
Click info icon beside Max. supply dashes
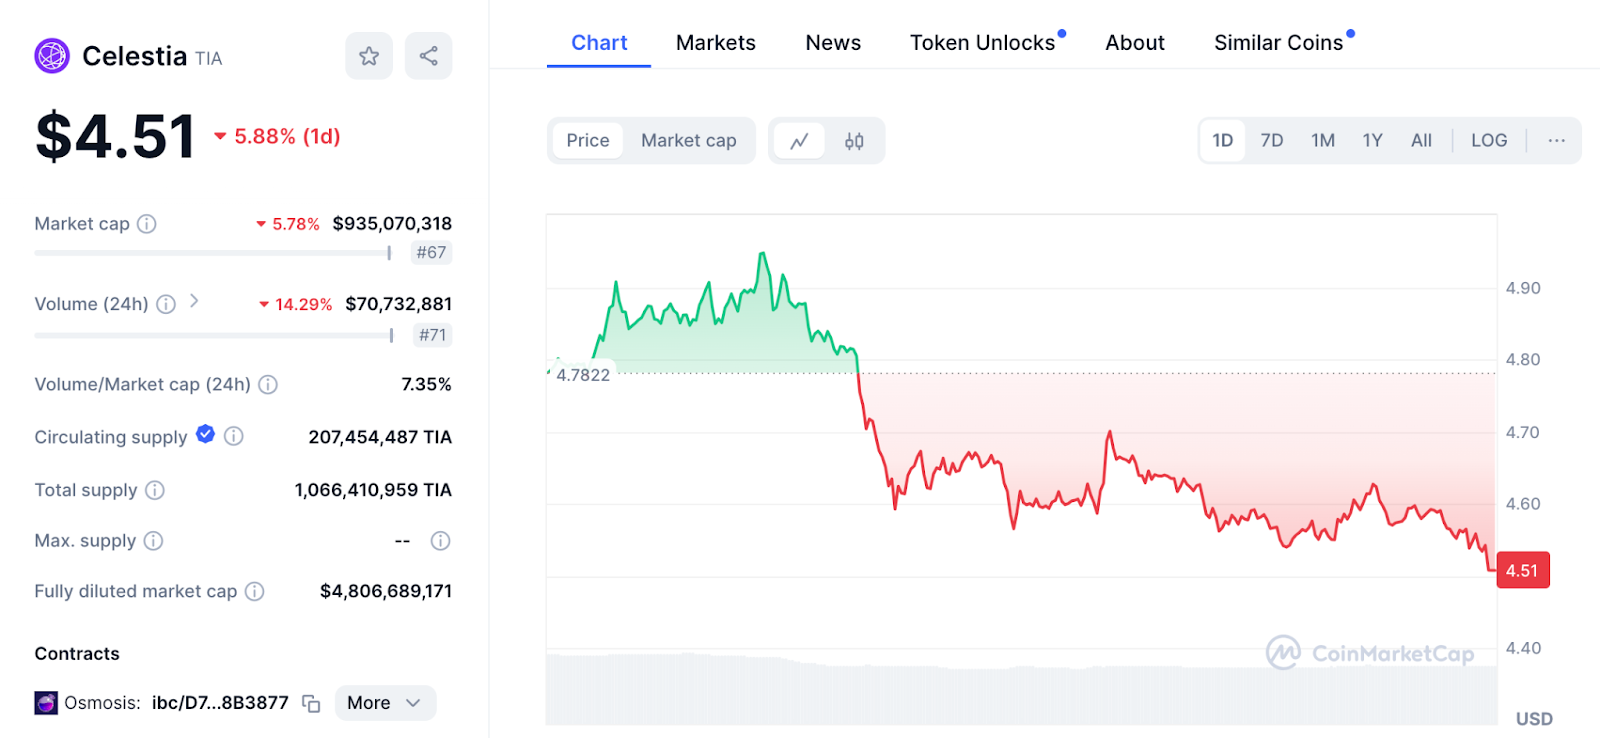pyautogui.click(x=440, y=541)
